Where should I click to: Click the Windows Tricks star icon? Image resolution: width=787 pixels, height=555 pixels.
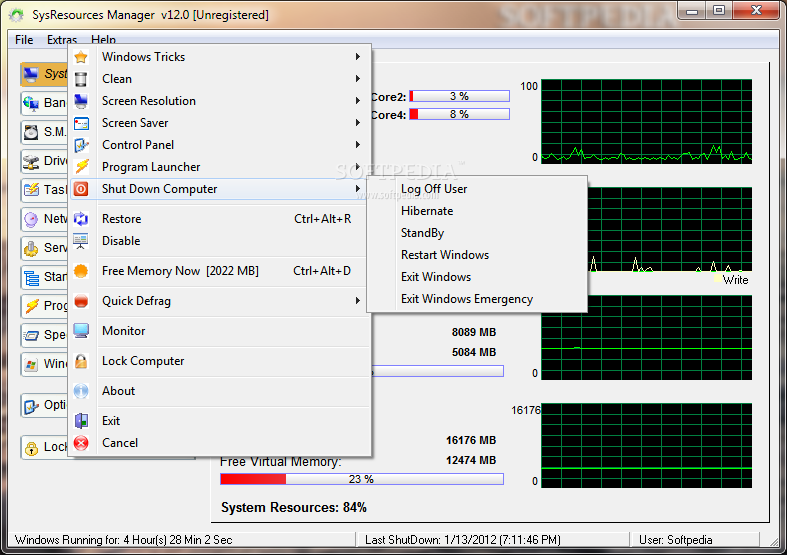tap(81, 57)
